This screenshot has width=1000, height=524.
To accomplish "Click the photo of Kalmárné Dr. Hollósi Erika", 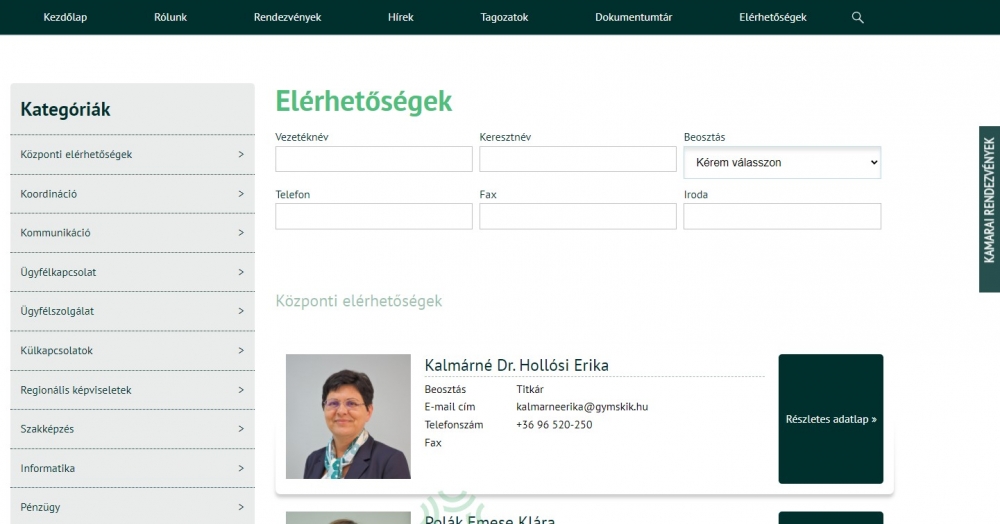I will click(x=348, y=416).
